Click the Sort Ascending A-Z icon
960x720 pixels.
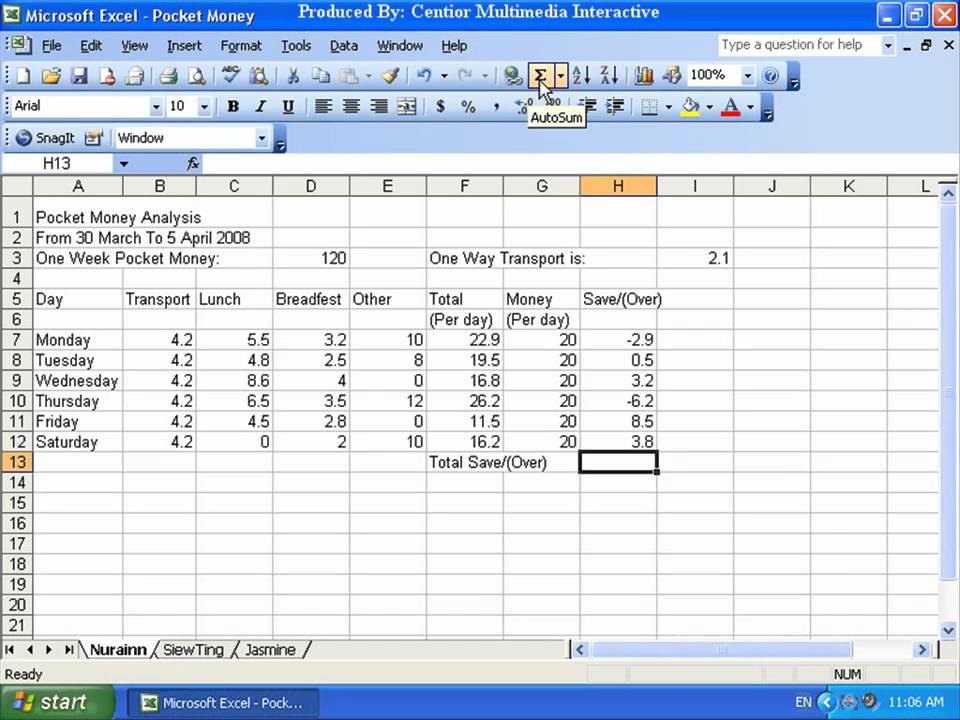click(x=581, y=76)
